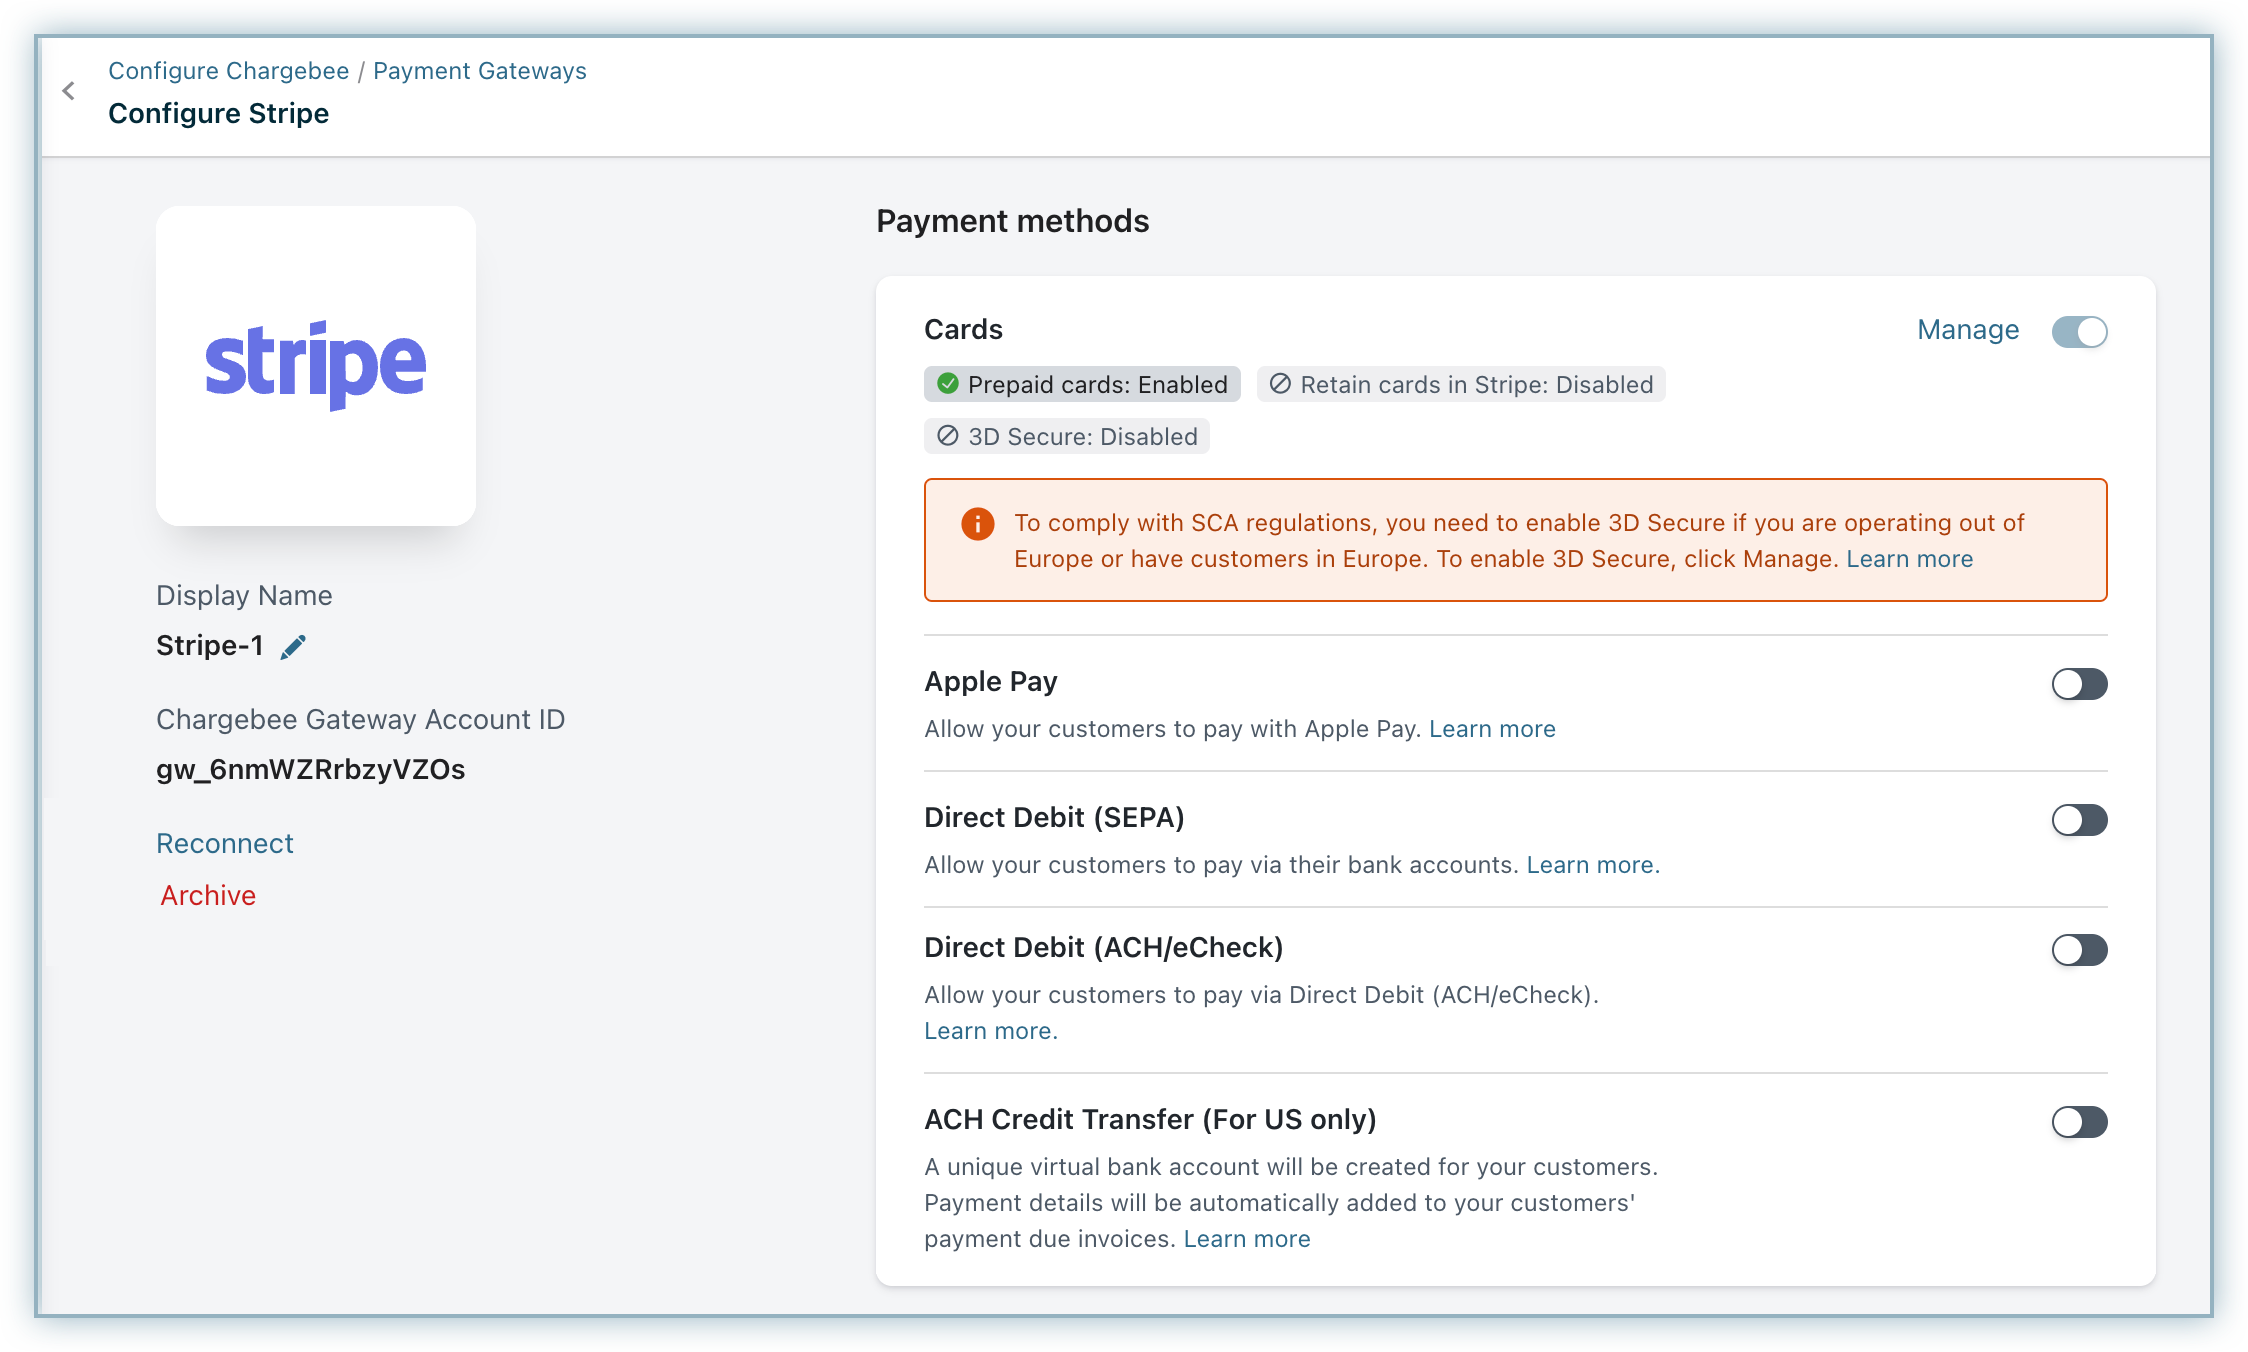Viewport: 2248px width, 1352px height.
Task: Enable Direct Debit (ACH/eCheck) toggle
Action: [x=2079, y=950]
